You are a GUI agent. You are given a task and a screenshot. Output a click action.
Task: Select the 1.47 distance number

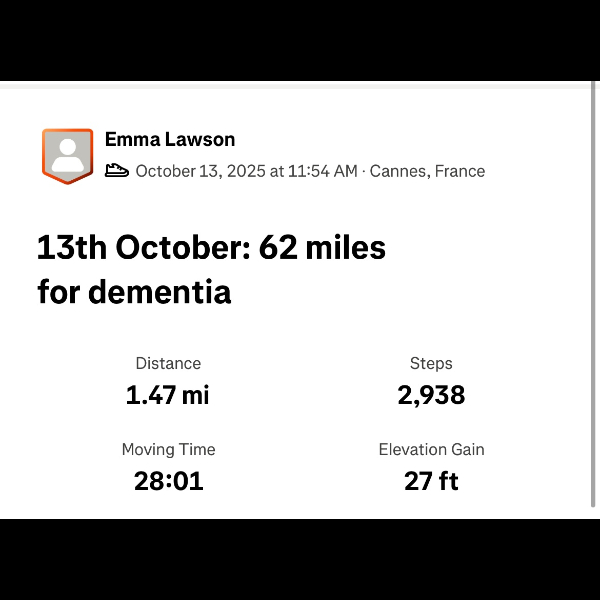coord(151,395)
